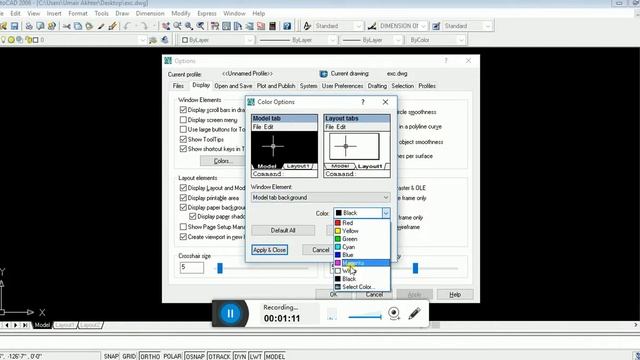Viewport: 640px width, 360px height.
Task: Toggle Show Page Setup Manager checkbox
Action: pos(183,227)
